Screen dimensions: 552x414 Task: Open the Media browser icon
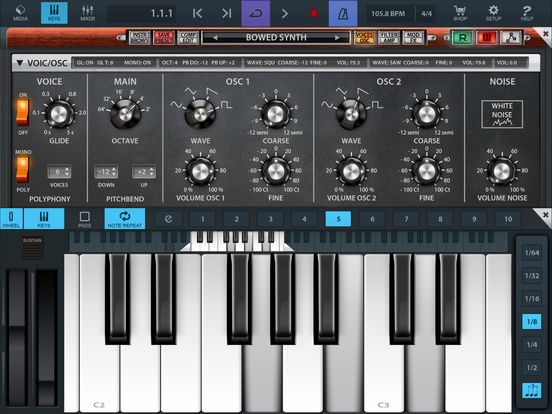tap(20, 13)
